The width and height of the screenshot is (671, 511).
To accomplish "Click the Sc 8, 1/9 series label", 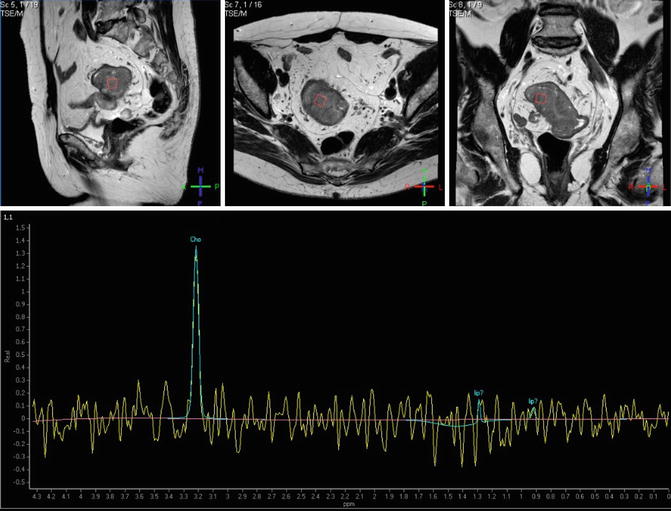I will (x=474, y=6).
